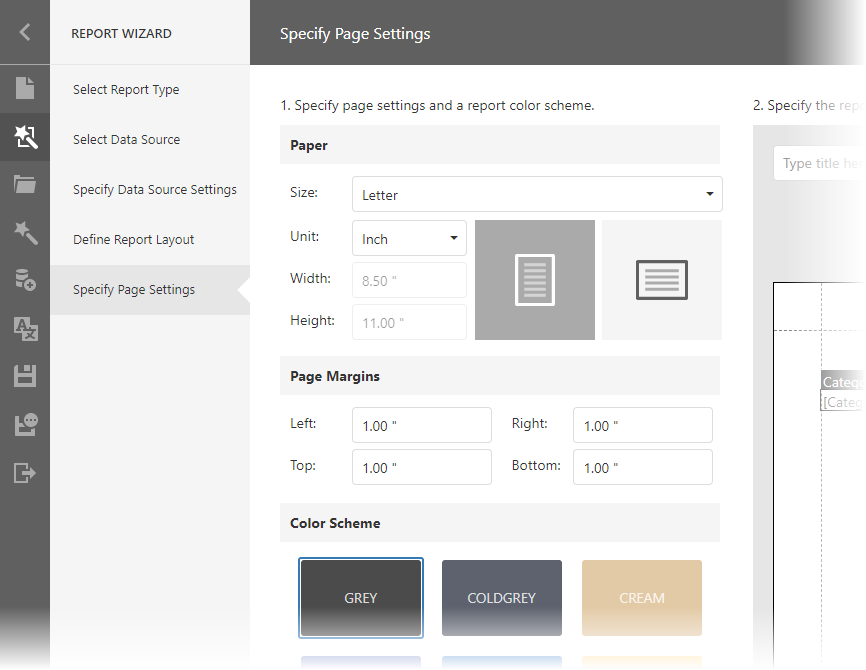Select the Cream color scheme
Viewport: 866px width, 670px height.
[x=642, y=598]
